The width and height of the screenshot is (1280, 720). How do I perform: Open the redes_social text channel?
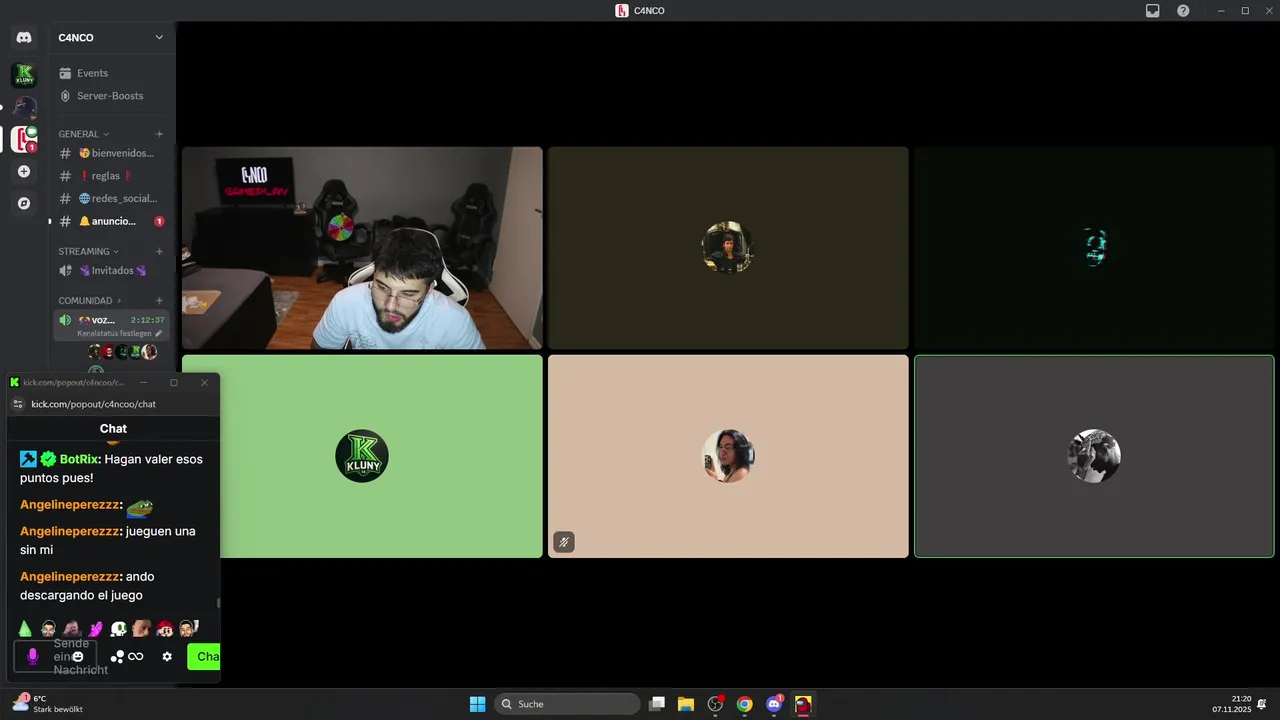111,198
